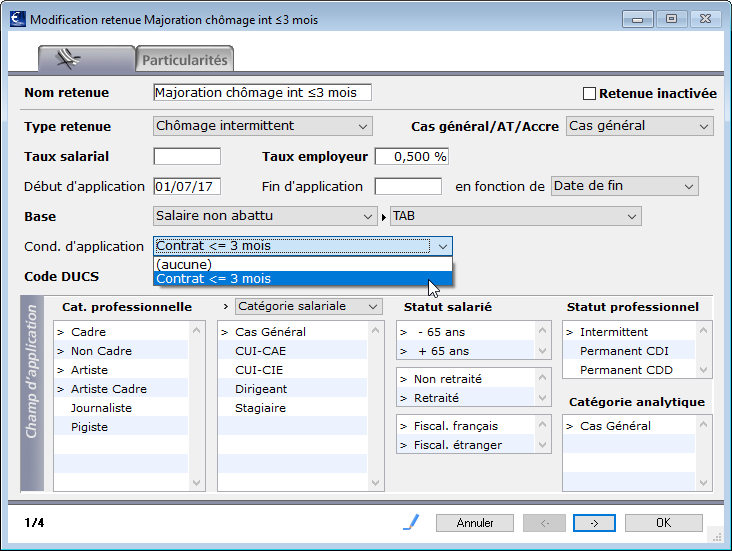Toggle the Non Cadre category row
Viewport: 732px width, 551px height.
[x=121, y=351]
